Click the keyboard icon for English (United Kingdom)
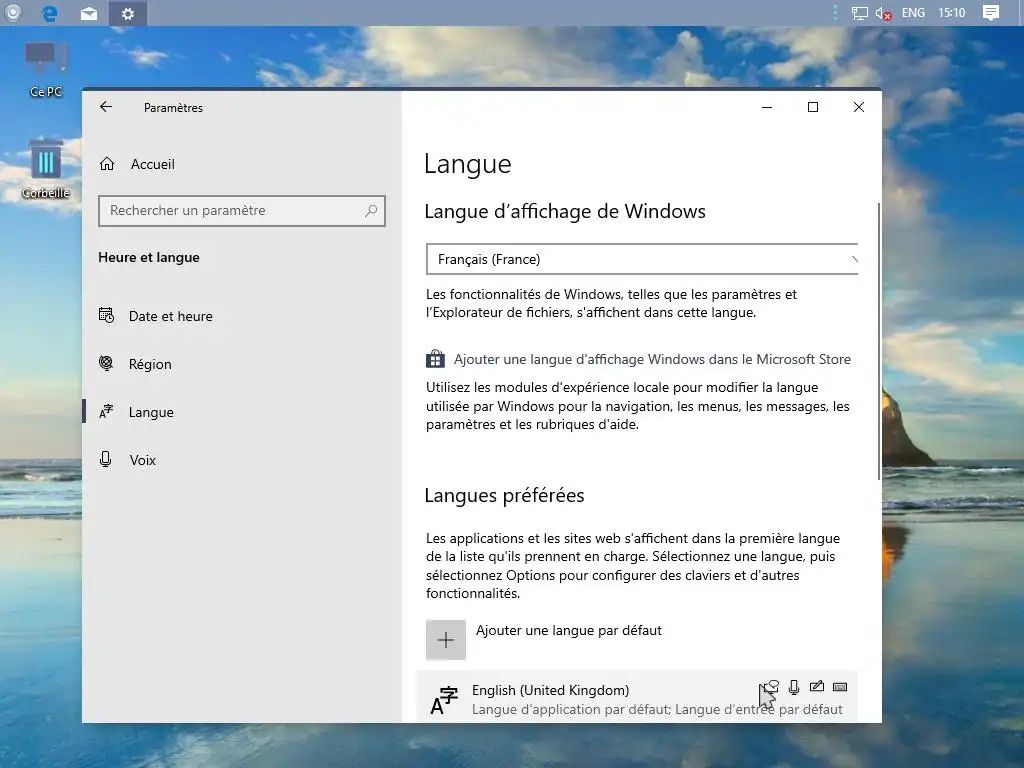Screen dimensions: 1024x768 point(840,687)
